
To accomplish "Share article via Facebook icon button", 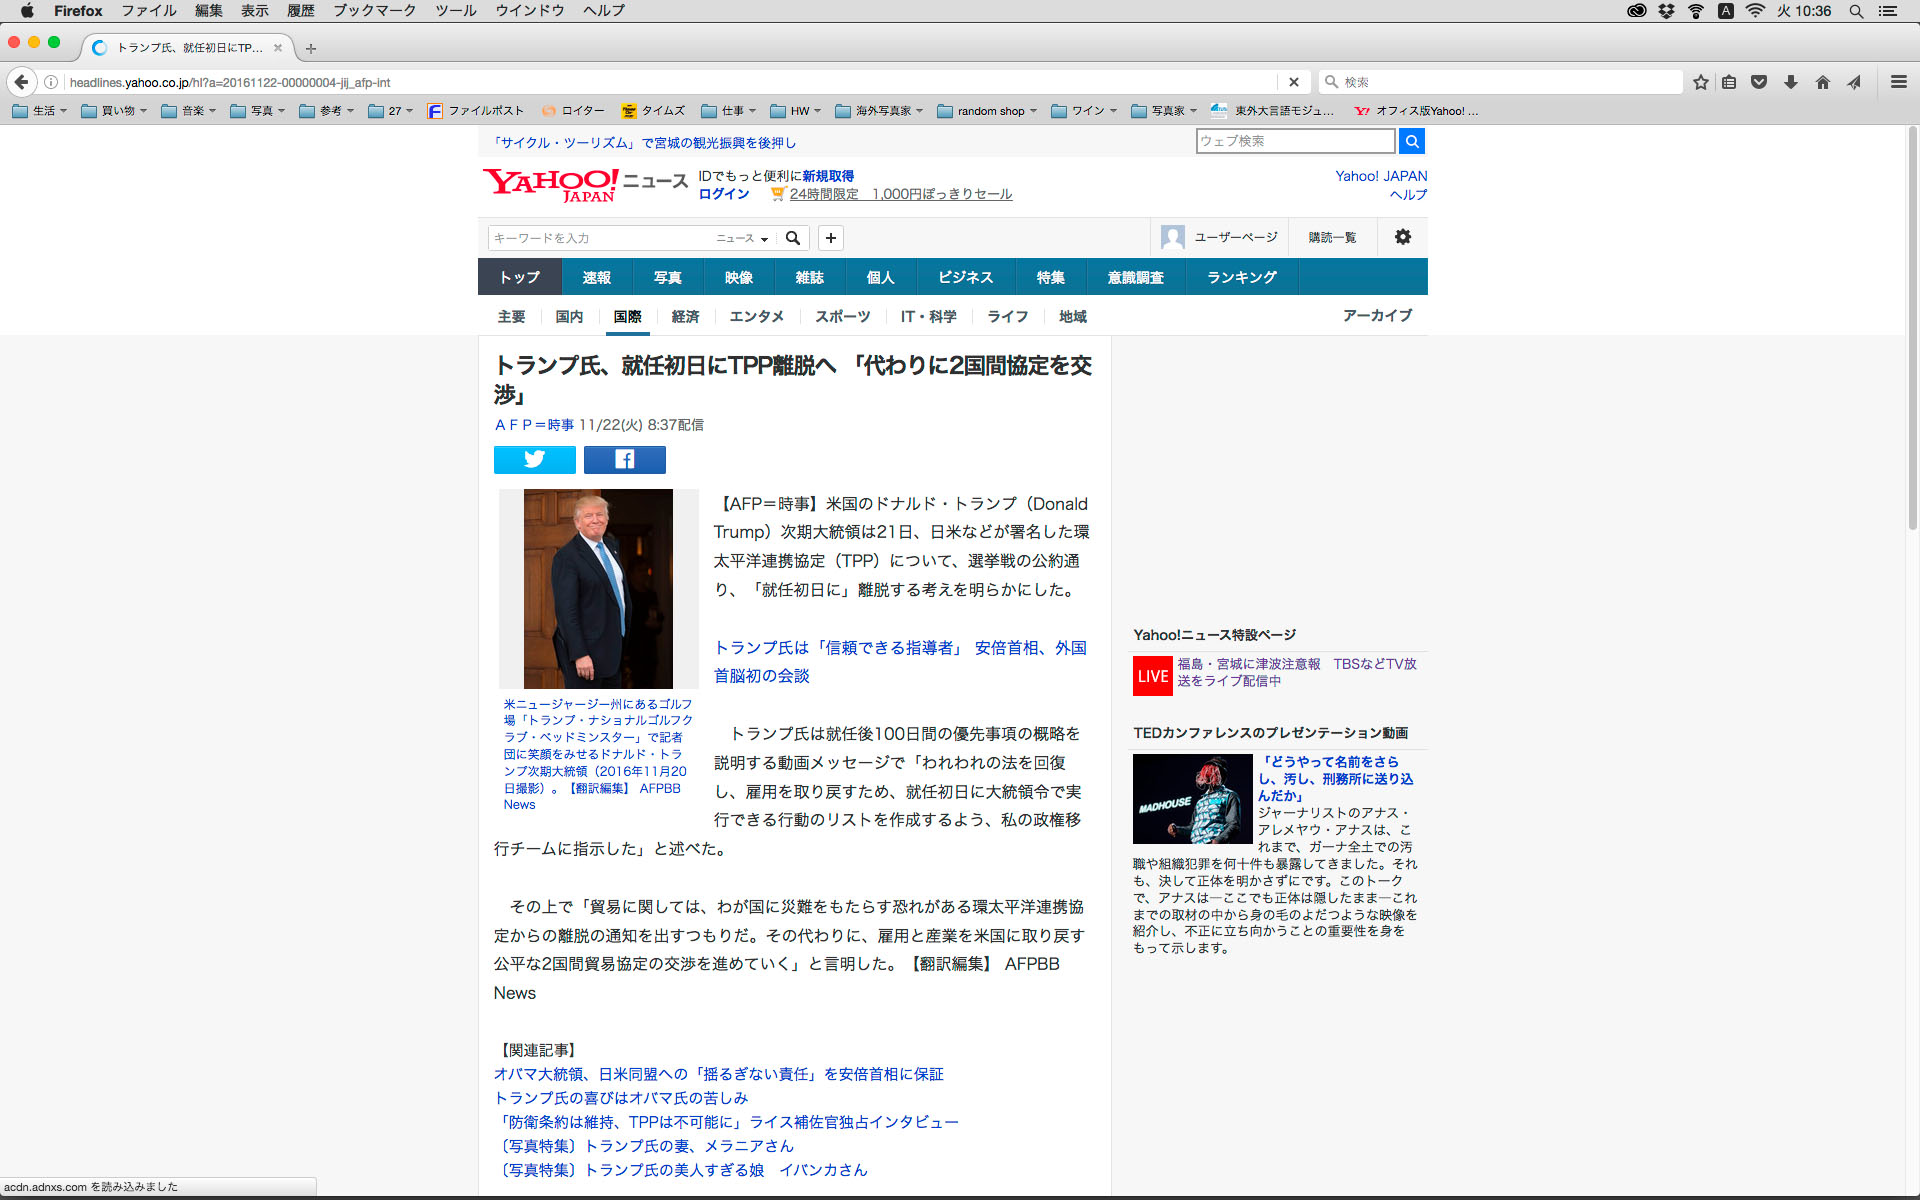I will point(624,459).
